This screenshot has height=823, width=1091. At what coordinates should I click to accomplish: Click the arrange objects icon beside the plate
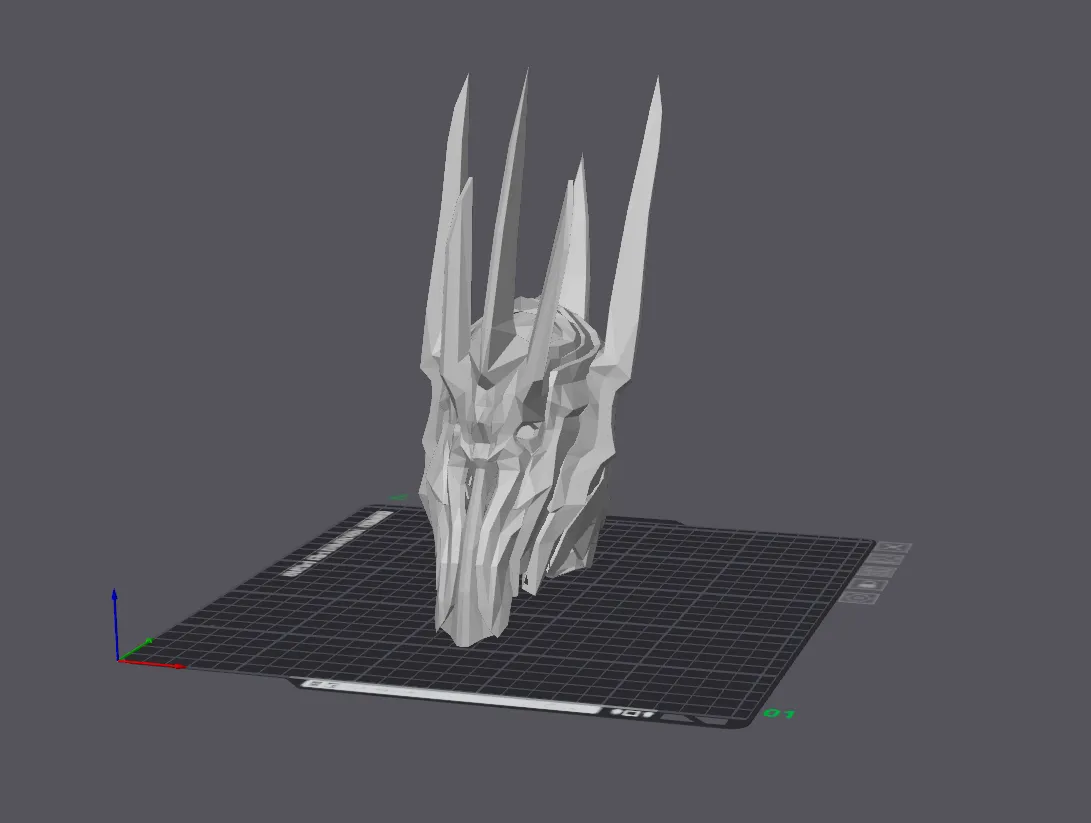[876, 572]
